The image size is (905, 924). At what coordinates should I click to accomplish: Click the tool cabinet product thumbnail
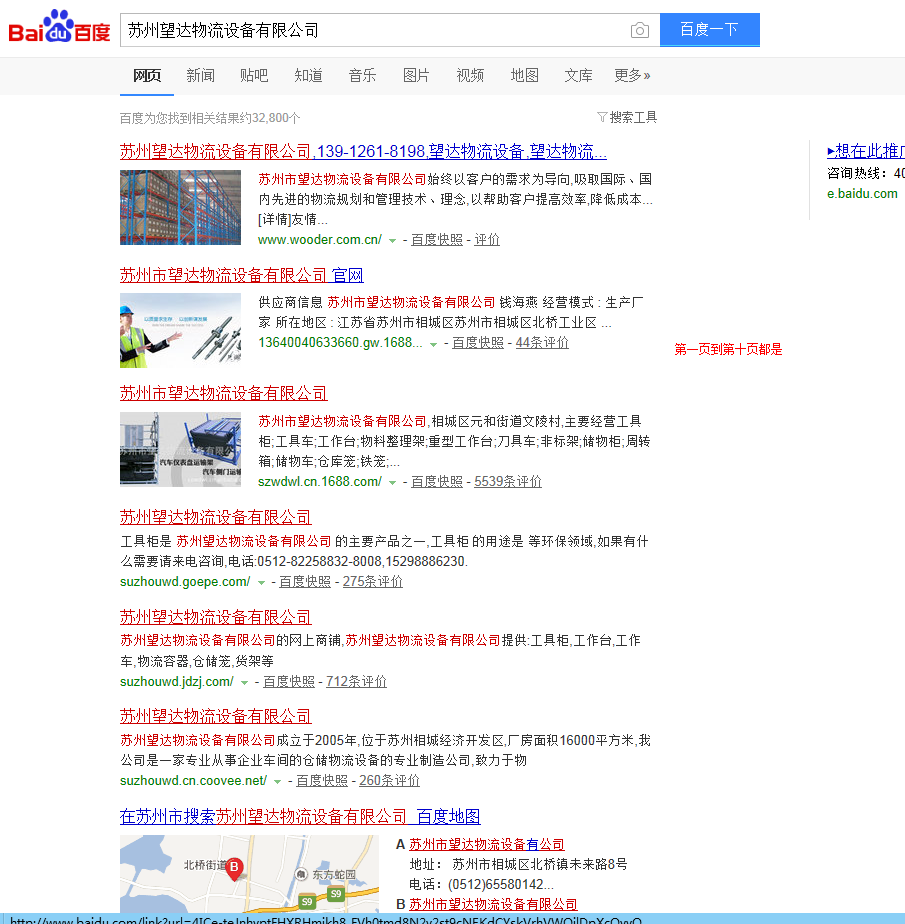coord(180,449)
